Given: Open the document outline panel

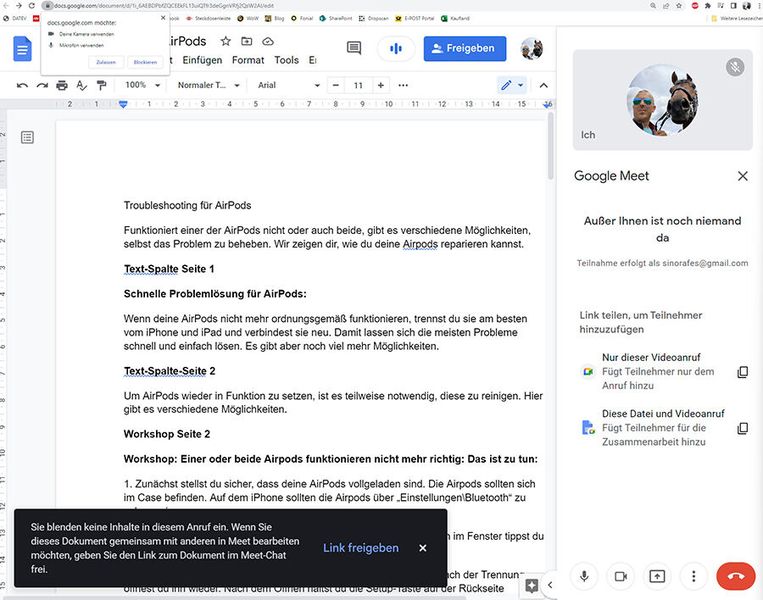Looking at the screenshot, I should pos(27,137).
